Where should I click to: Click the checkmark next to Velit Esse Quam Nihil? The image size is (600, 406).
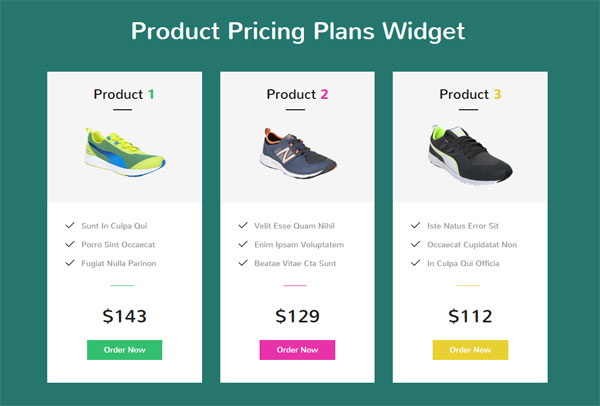(242, 226)
